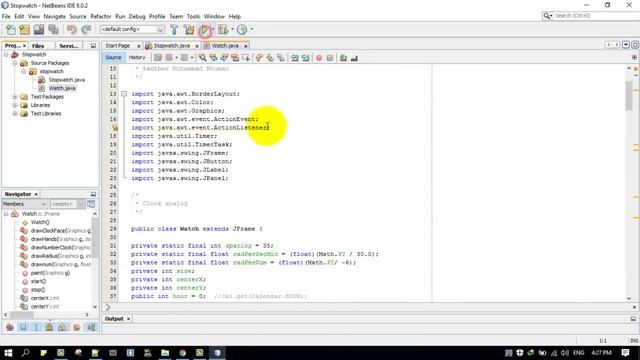Open the Run Project dropdown arrow
Screen dimensions: 640x360
click(213, 29)
